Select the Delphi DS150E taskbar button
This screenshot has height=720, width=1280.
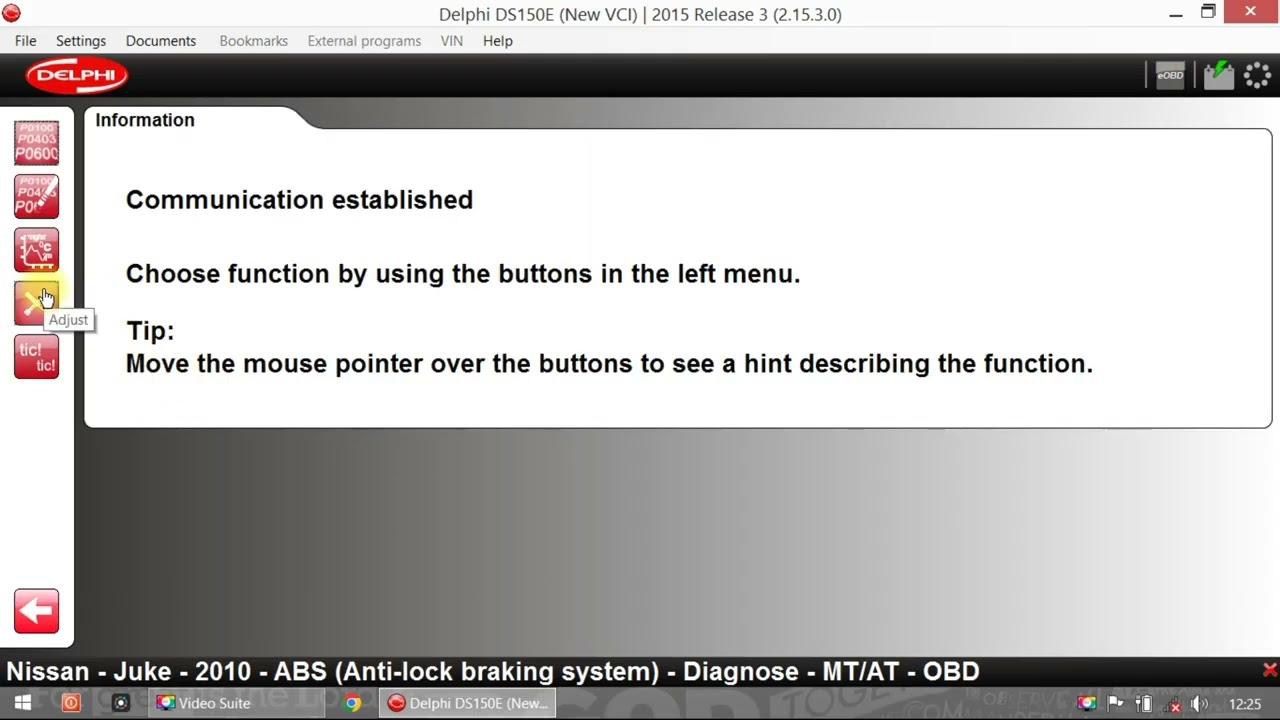(x=467, y=703)
